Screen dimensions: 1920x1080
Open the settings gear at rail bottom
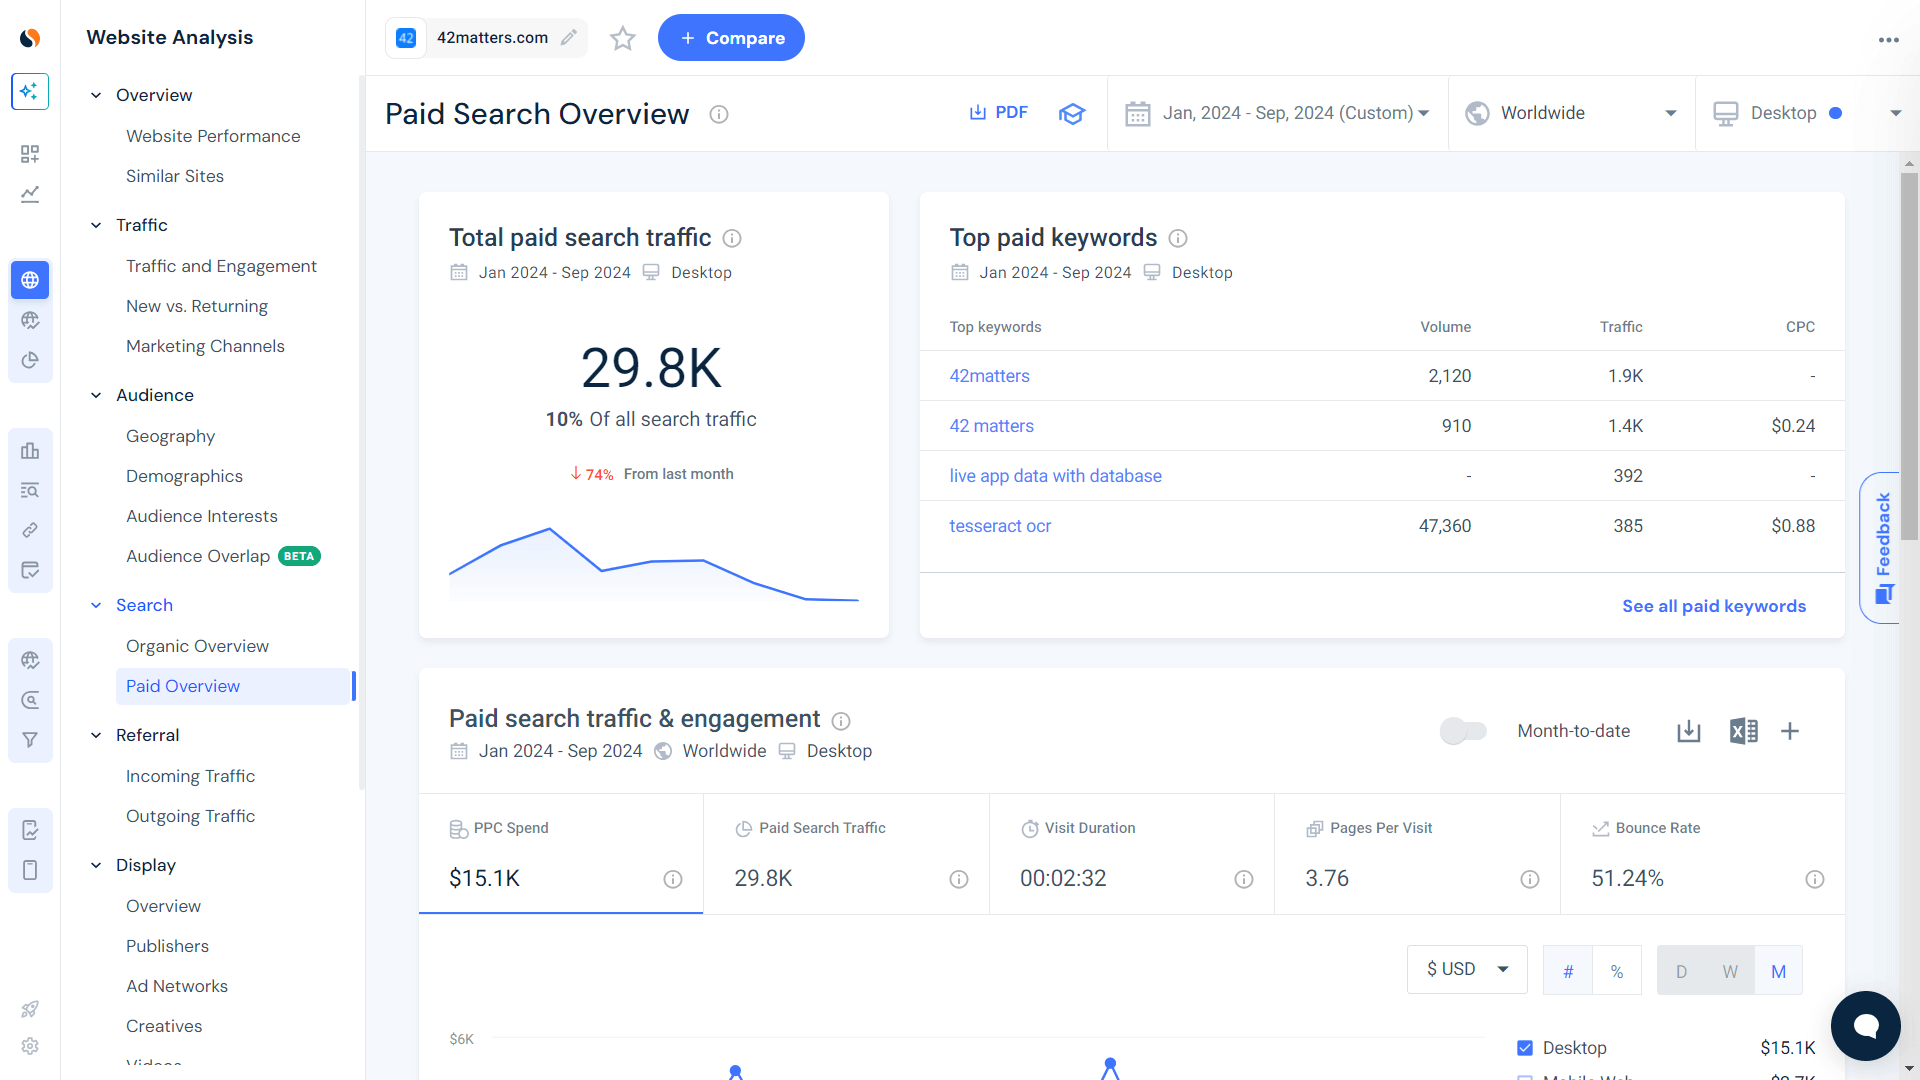(30, 1046)
